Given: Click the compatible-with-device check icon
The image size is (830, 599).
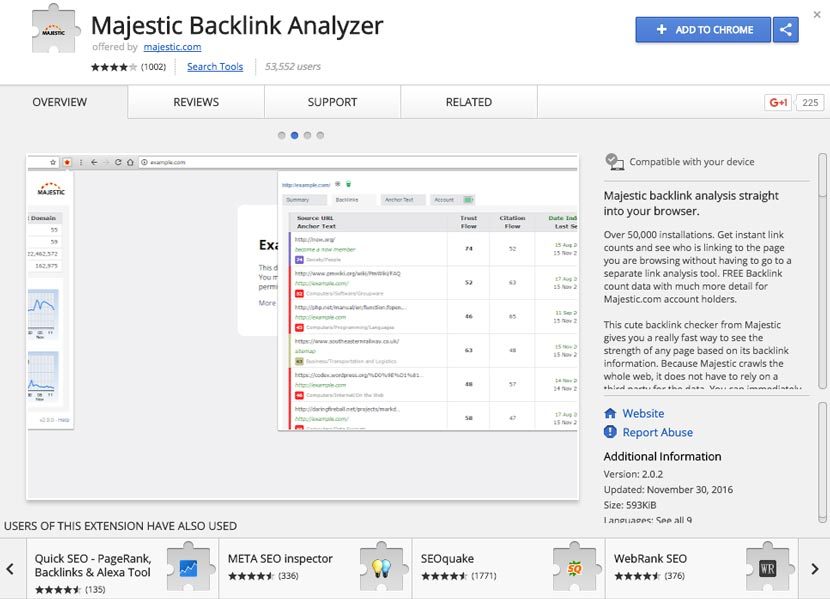Looking at the screenshot, I should click(x=614, y=162).
